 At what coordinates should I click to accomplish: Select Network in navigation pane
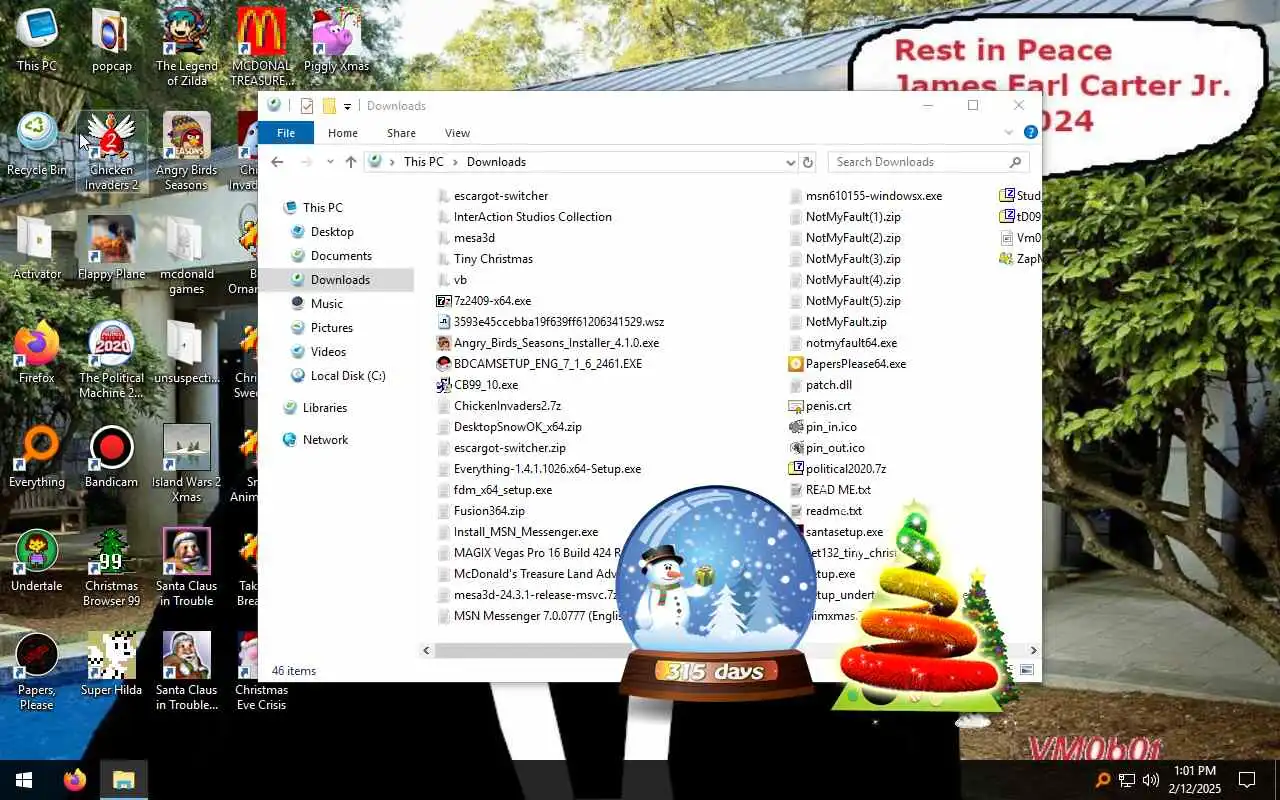pos(325,440)
